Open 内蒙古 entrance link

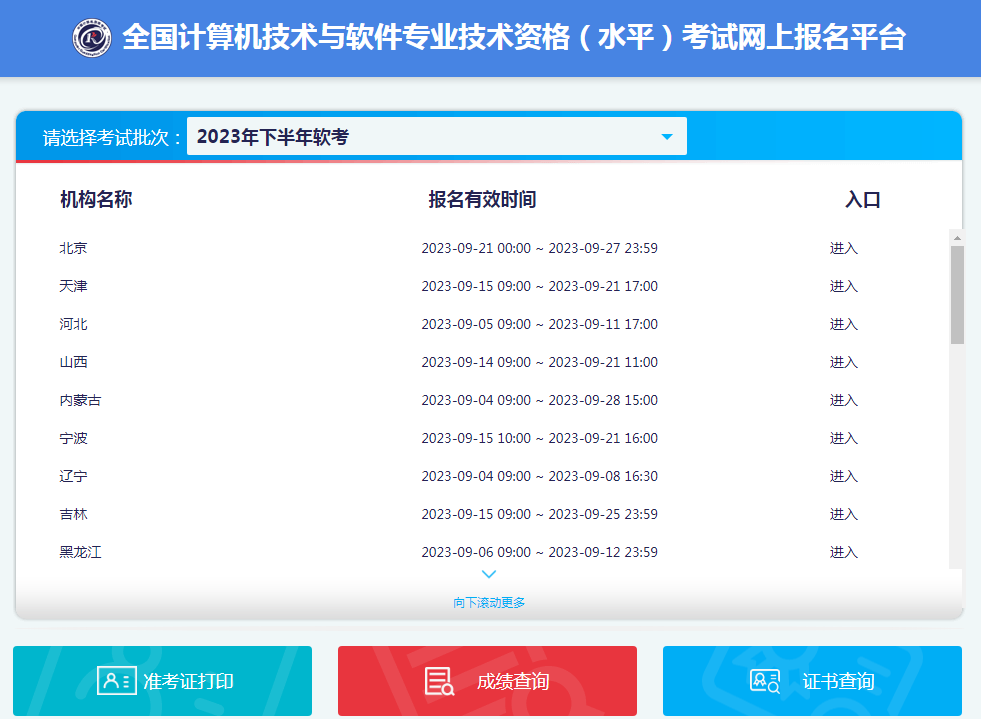click(844, 400)
